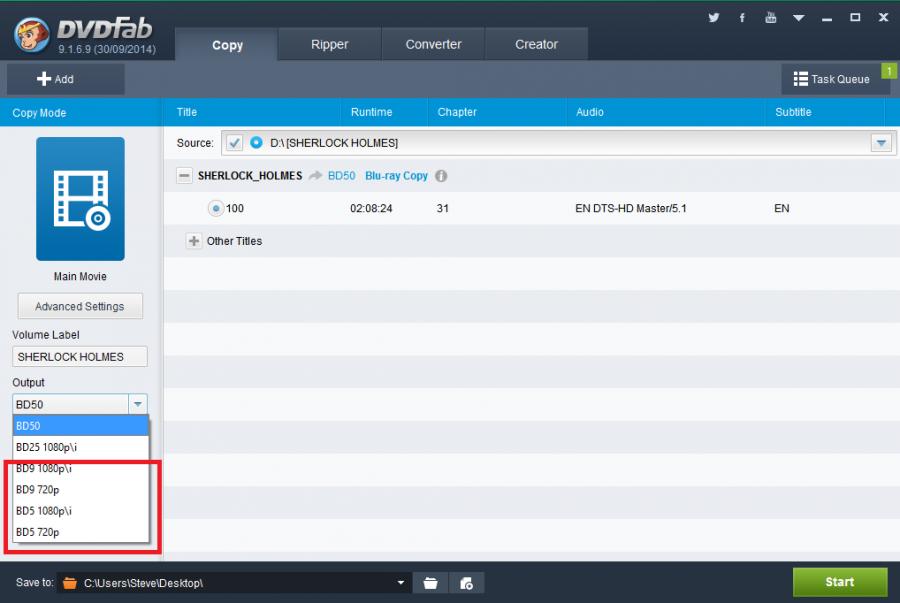This screenshot has height=603, width=900.
Task: Switch to the Converter tab
Action: tap(433, 44)
